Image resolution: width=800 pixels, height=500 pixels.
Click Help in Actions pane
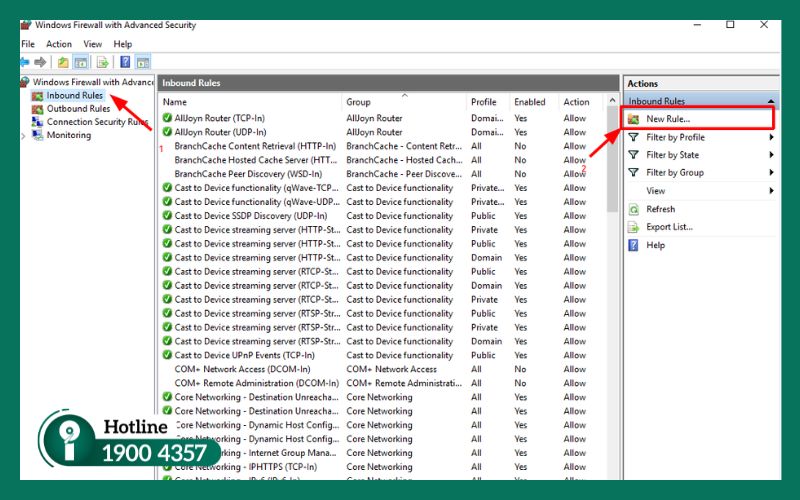[x=655, y=245]
